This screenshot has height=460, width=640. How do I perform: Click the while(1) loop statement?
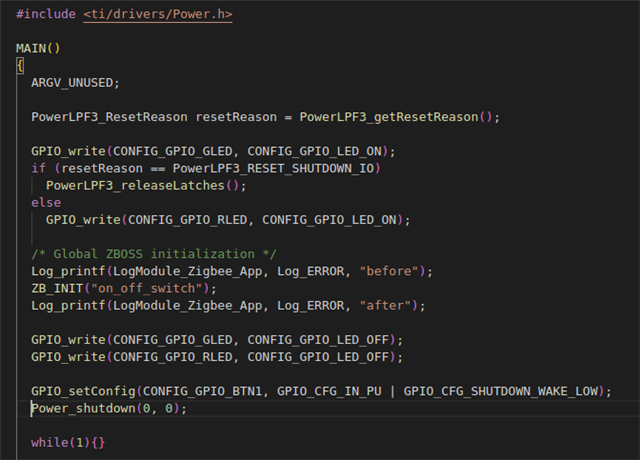tap(62, 442)
